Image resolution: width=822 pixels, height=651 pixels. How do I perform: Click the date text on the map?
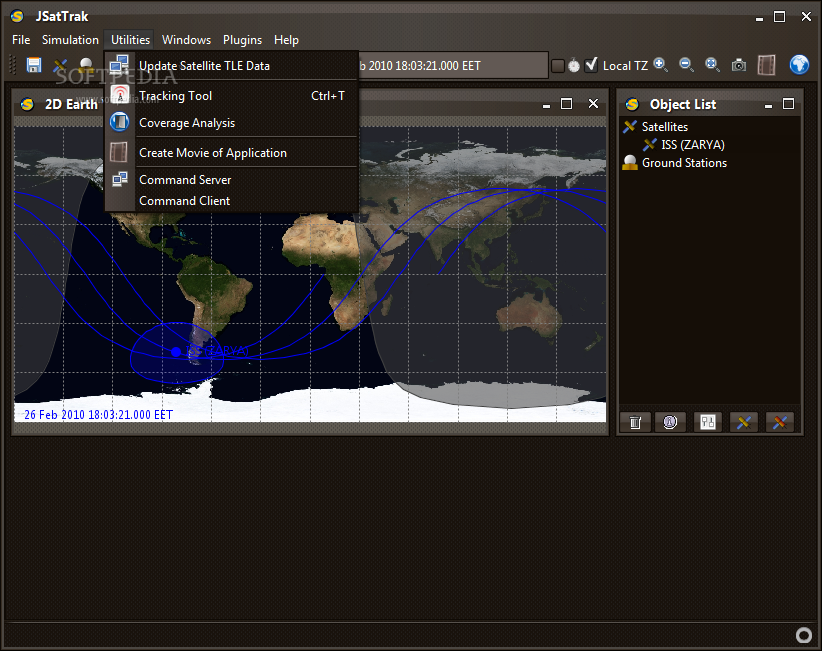99,415
